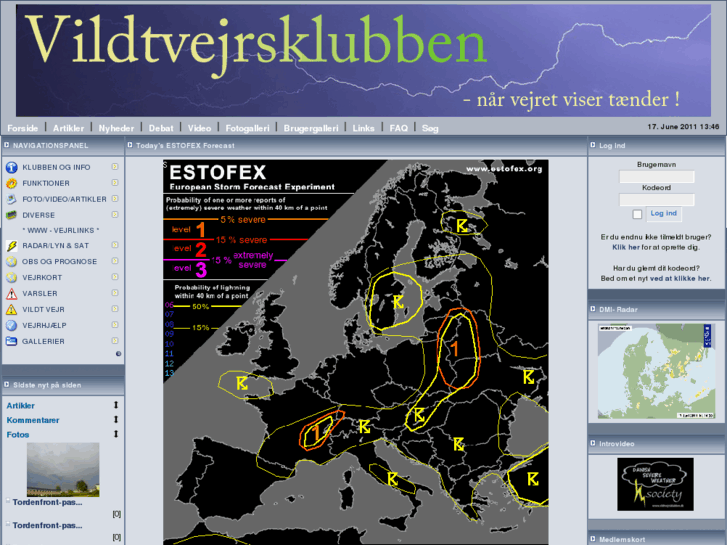Open the DMI radar map thumbnail
727x545 pixels.
click(x=656, y=371)
